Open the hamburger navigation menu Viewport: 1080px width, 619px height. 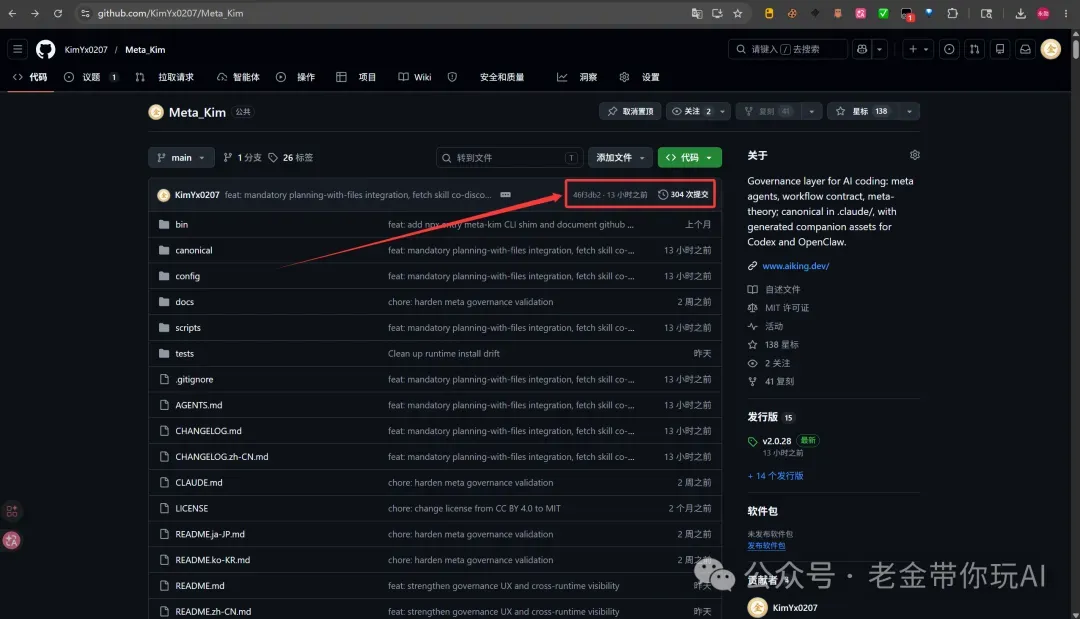[18, 50]
